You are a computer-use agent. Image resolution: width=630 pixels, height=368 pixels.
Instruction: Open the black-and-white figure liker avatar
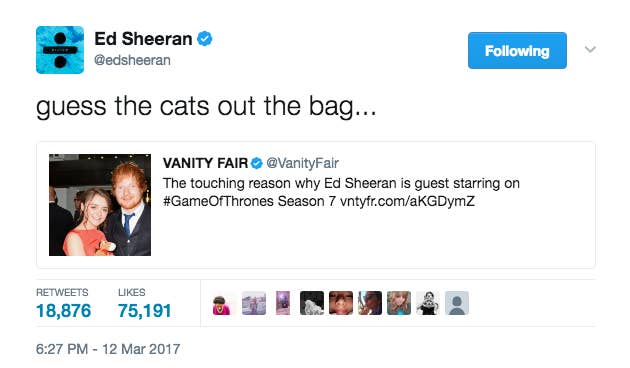[x=428, y=303]
